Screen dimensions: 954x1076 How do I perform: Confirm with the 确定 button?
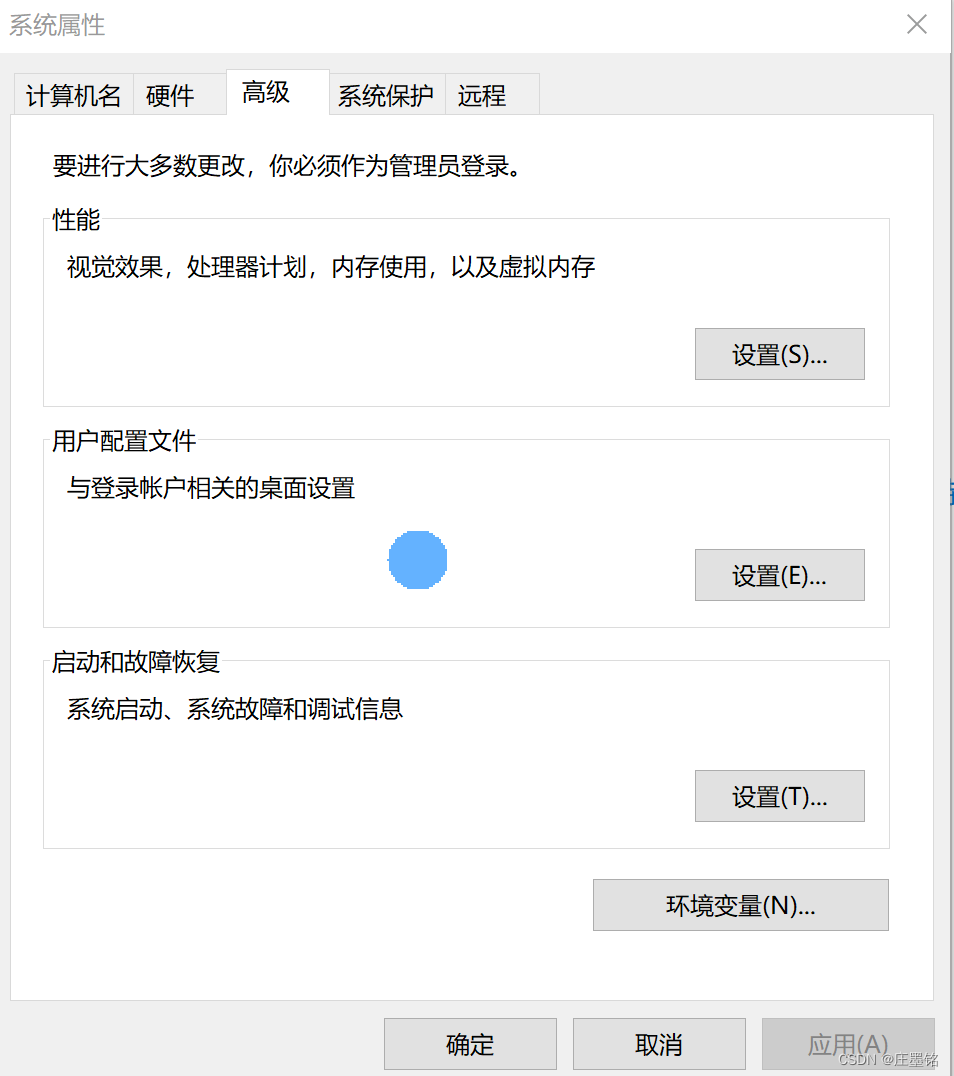pyautogui.click(x=470, y=1044)
